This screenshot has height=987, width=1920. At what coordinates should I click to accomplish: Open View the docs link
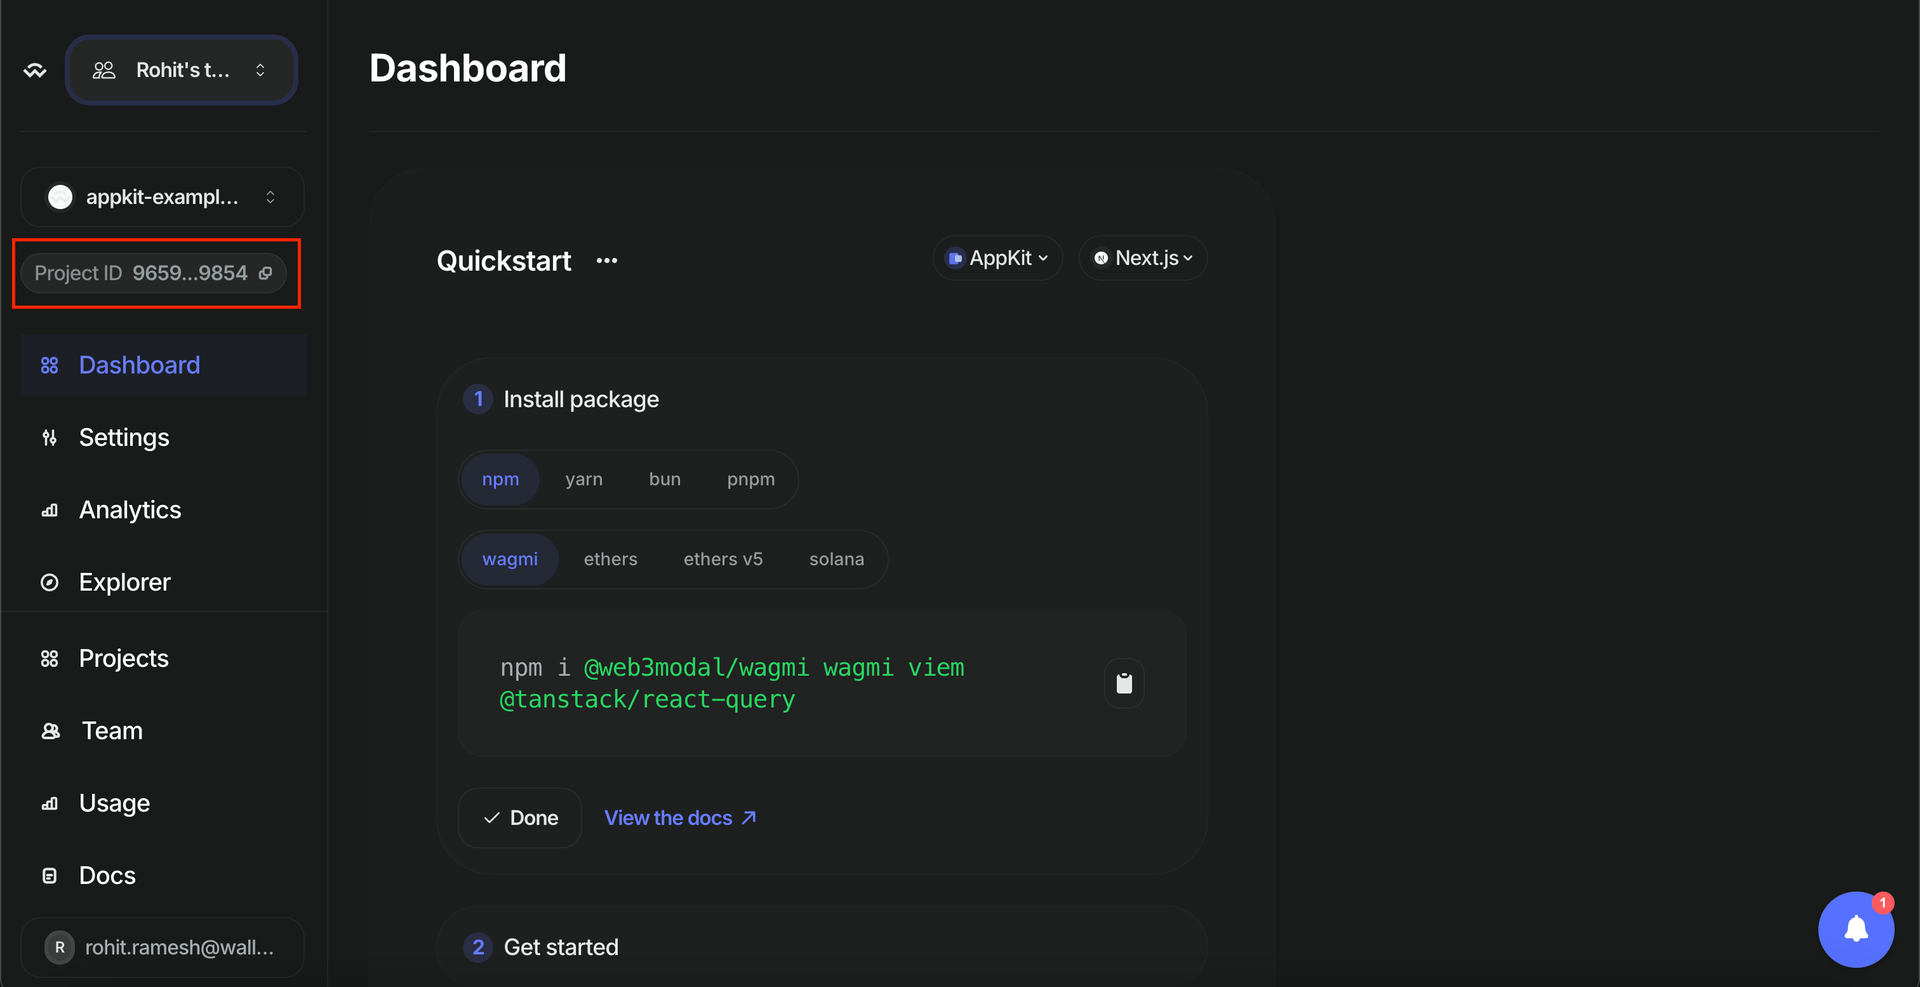point(680,817)
